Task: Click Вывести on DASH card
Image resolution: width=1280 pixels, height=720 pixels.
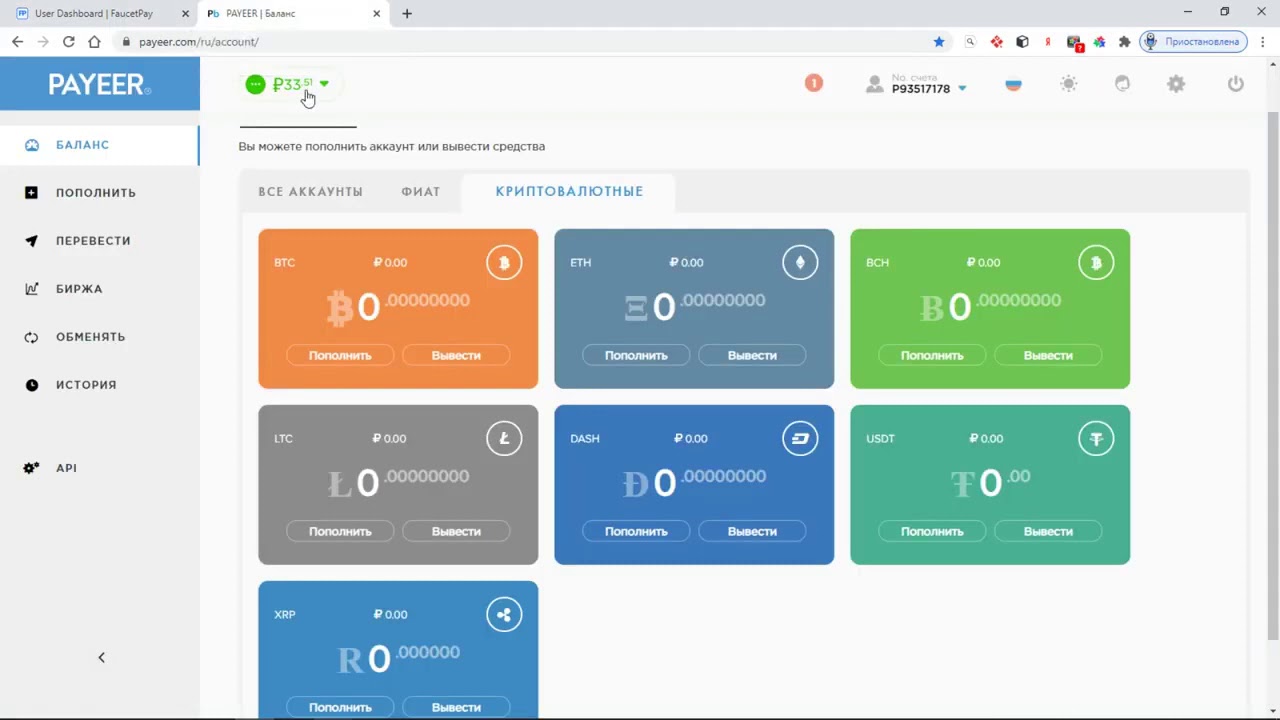Action: (x=752, y=531)
